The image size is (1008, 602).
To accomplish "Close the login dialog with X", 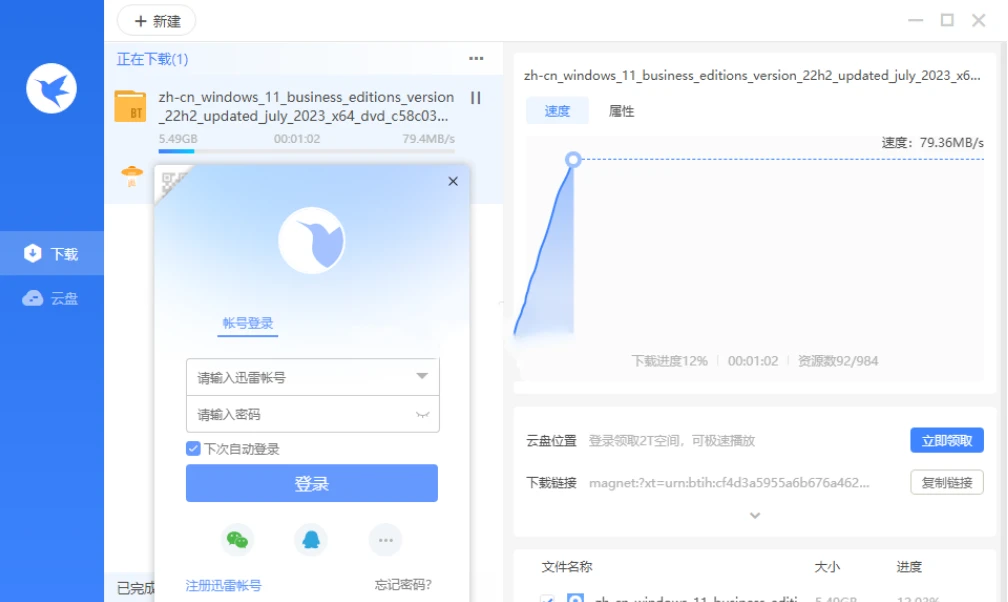I will pos(453,181).
